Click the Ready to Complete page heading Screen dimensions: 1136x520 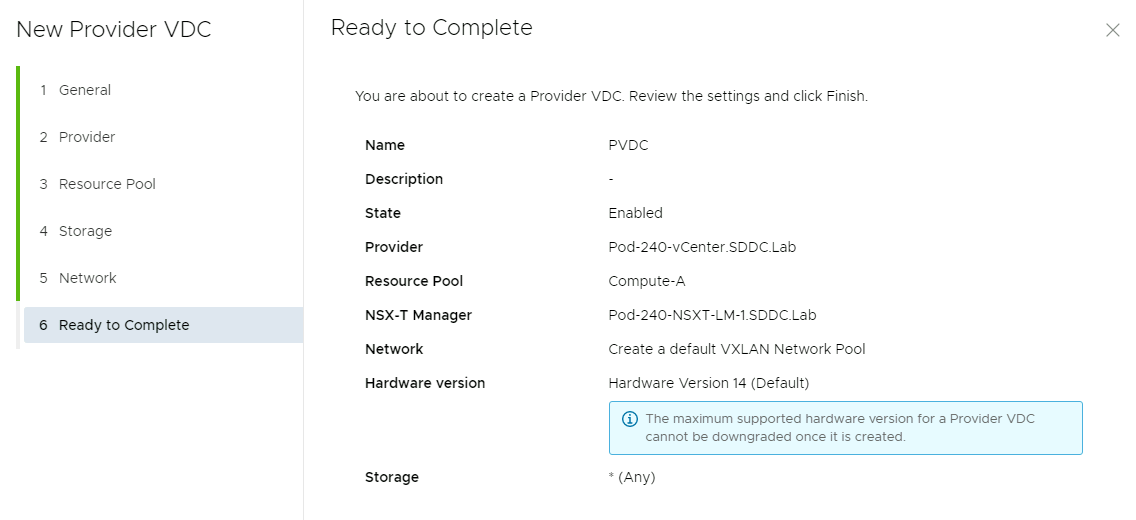pos(431,28)
